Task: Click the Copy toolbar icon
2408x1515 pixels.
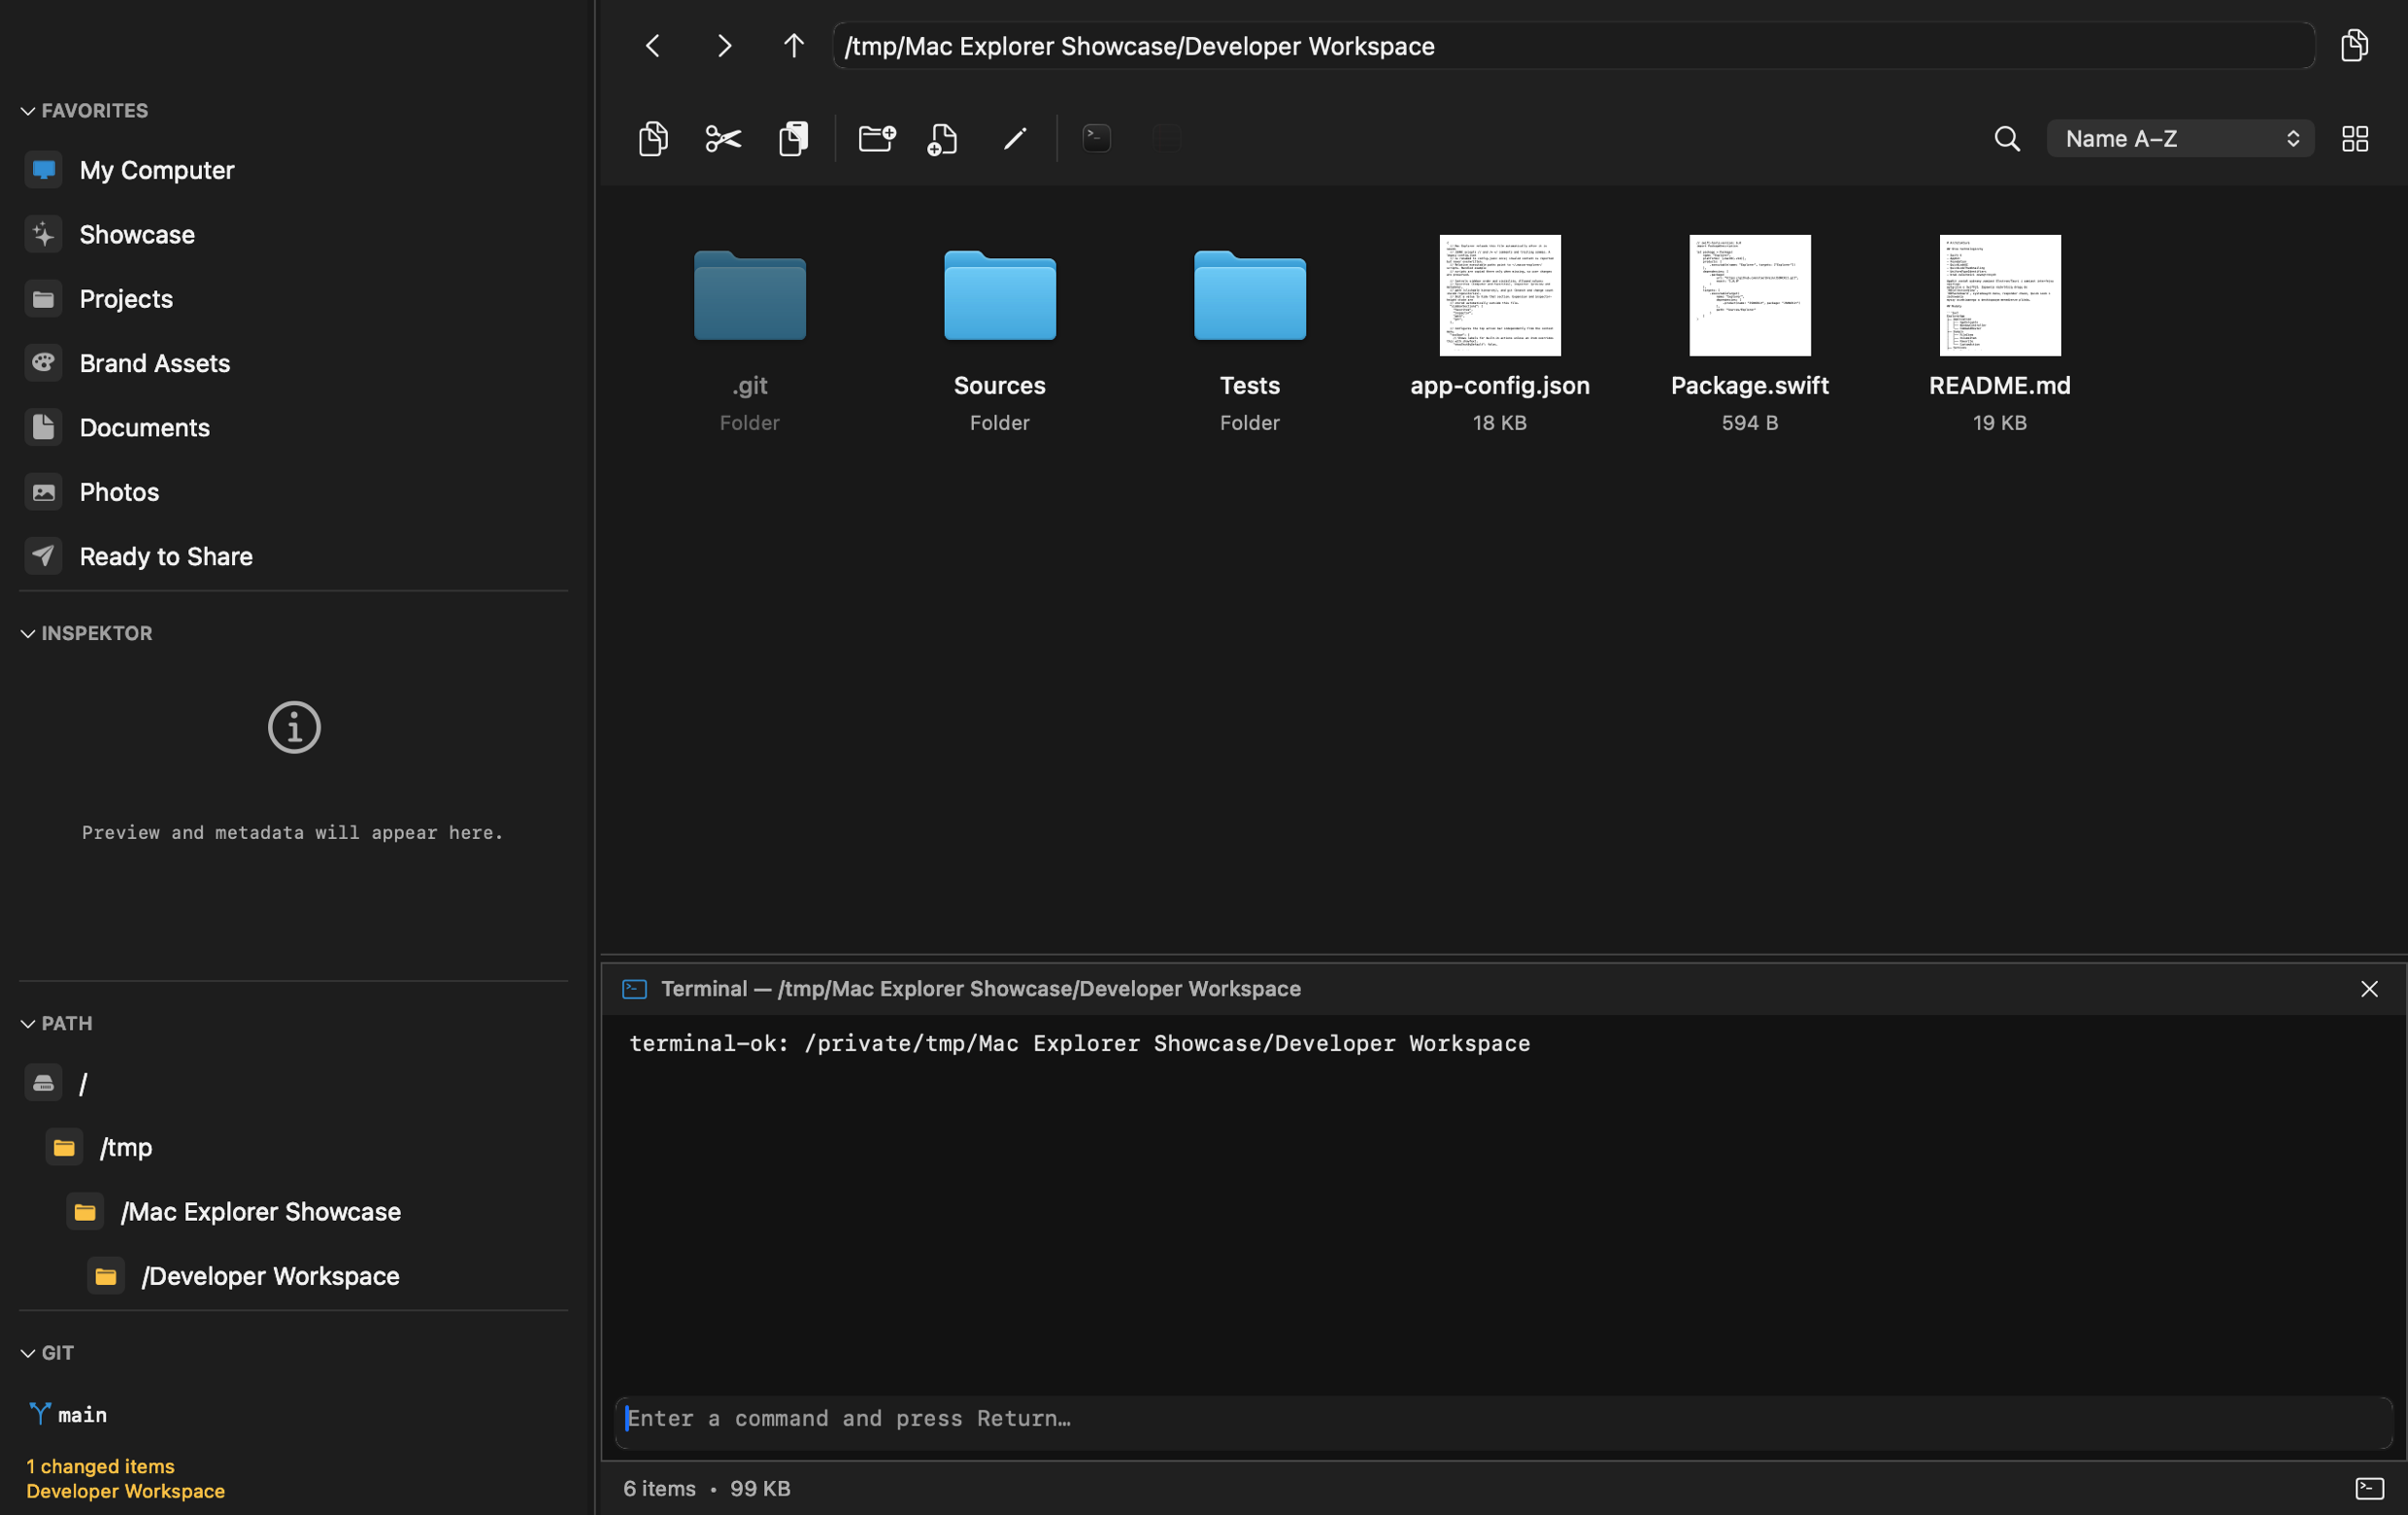Action: pyautogui.click(x=653, y=139)
